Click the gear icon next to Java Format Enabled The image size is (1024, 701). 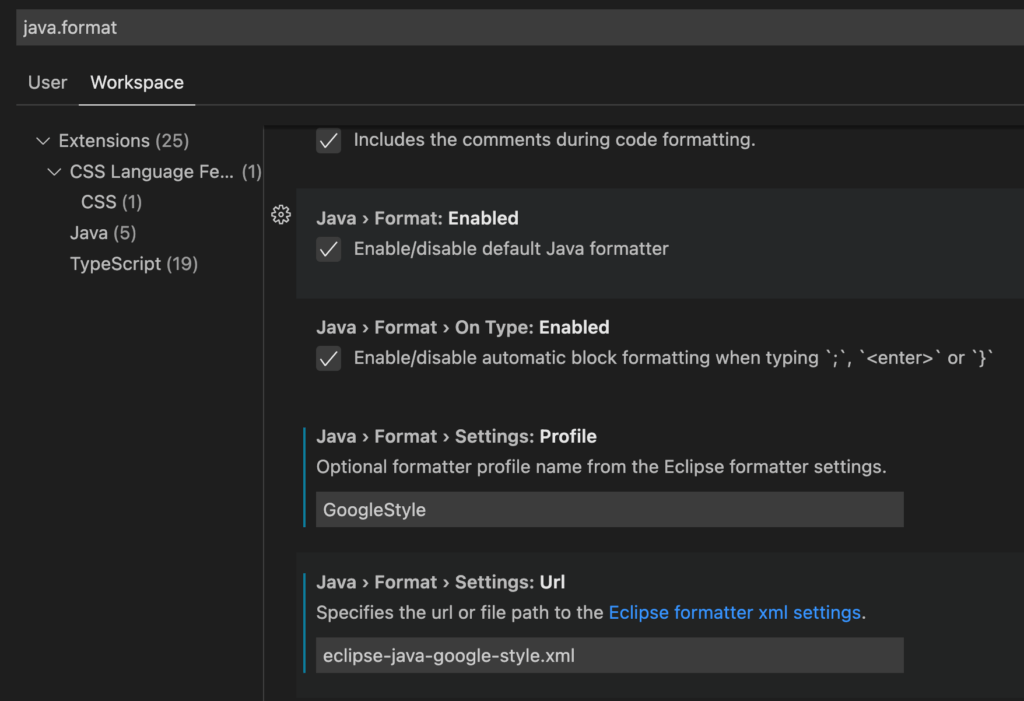click(x=281, y=214)
